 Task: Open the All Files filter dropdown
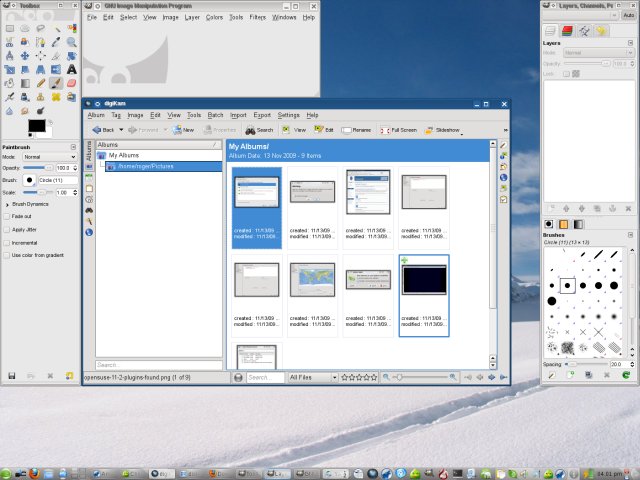311,377
